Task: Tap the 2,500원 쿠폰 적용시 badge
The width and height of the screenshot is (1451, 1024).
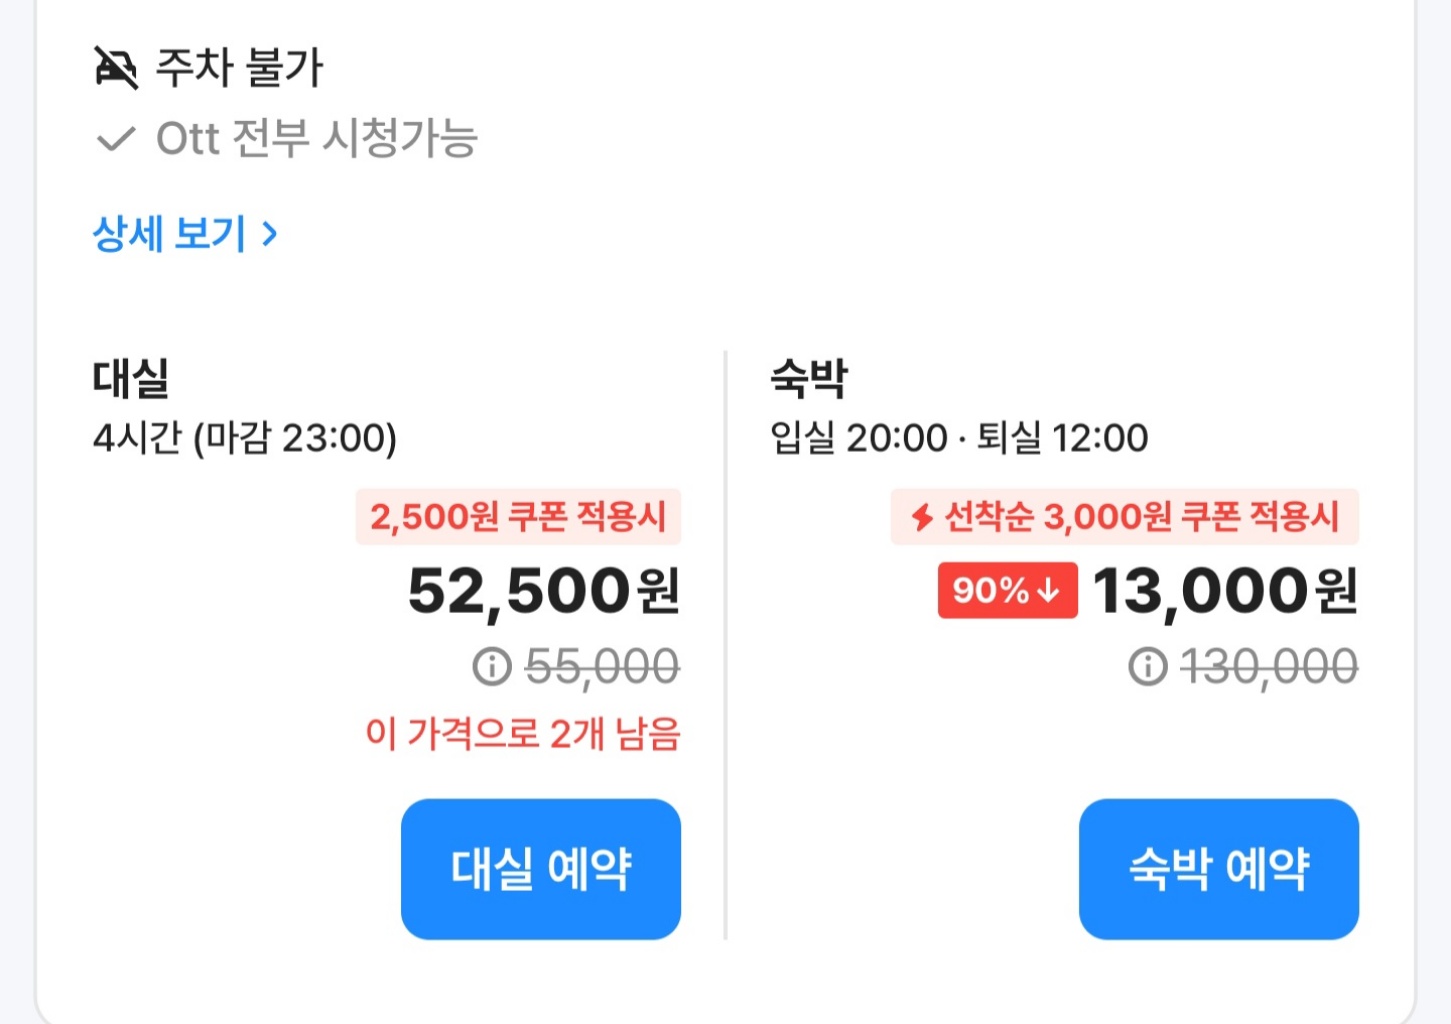Action: tap(518, 517)
